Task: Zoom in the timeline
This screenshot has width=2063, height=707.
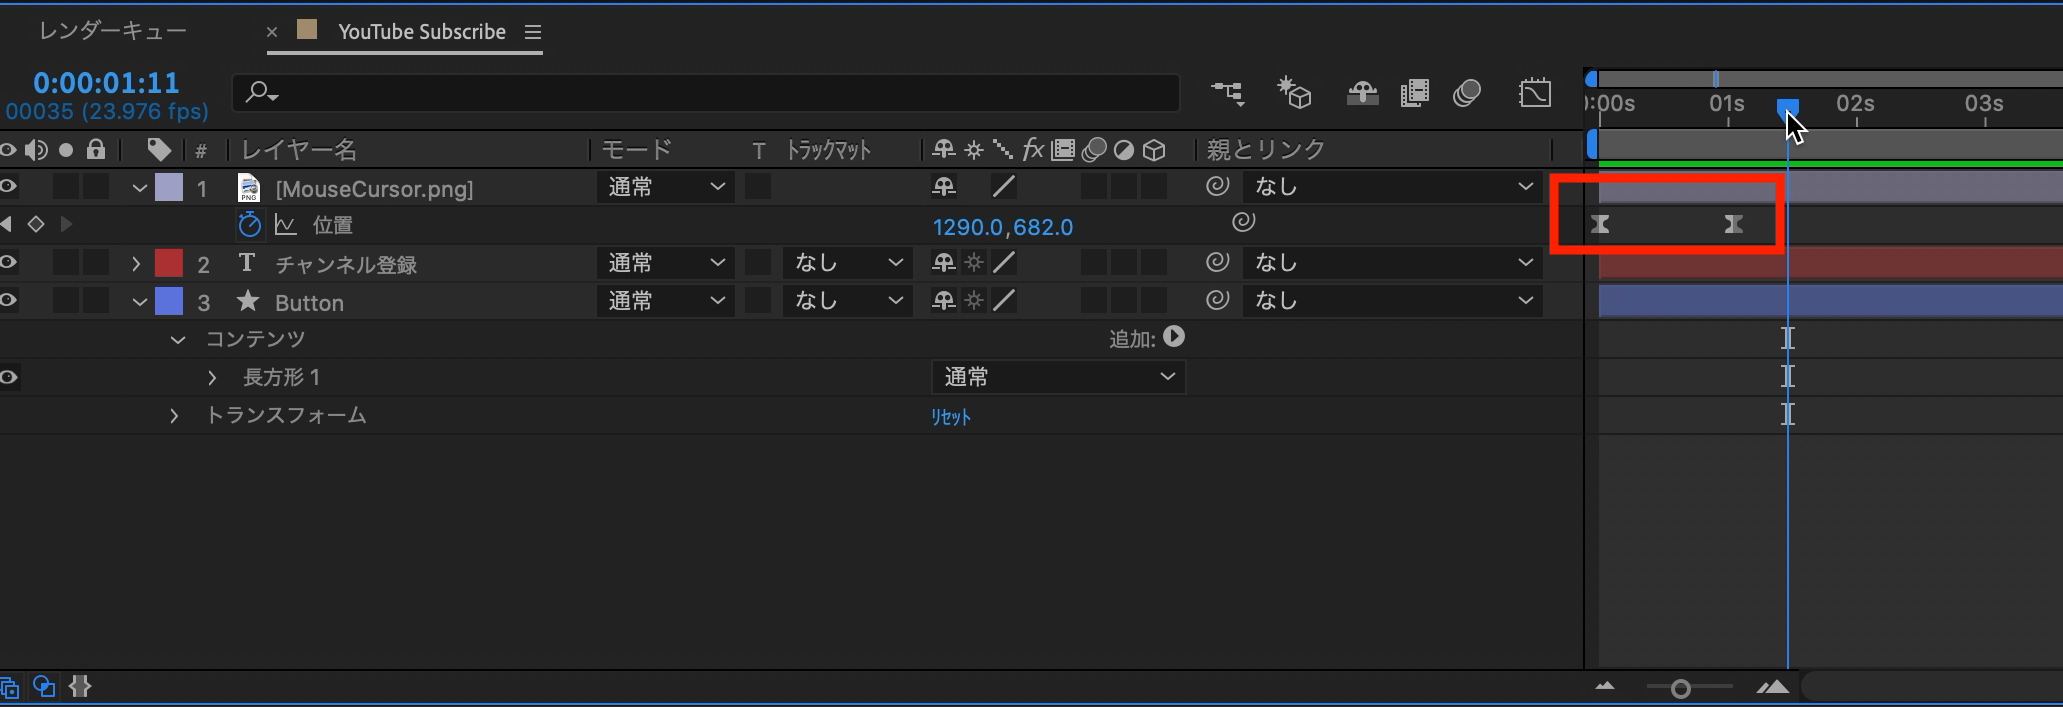Action: 1772,687
